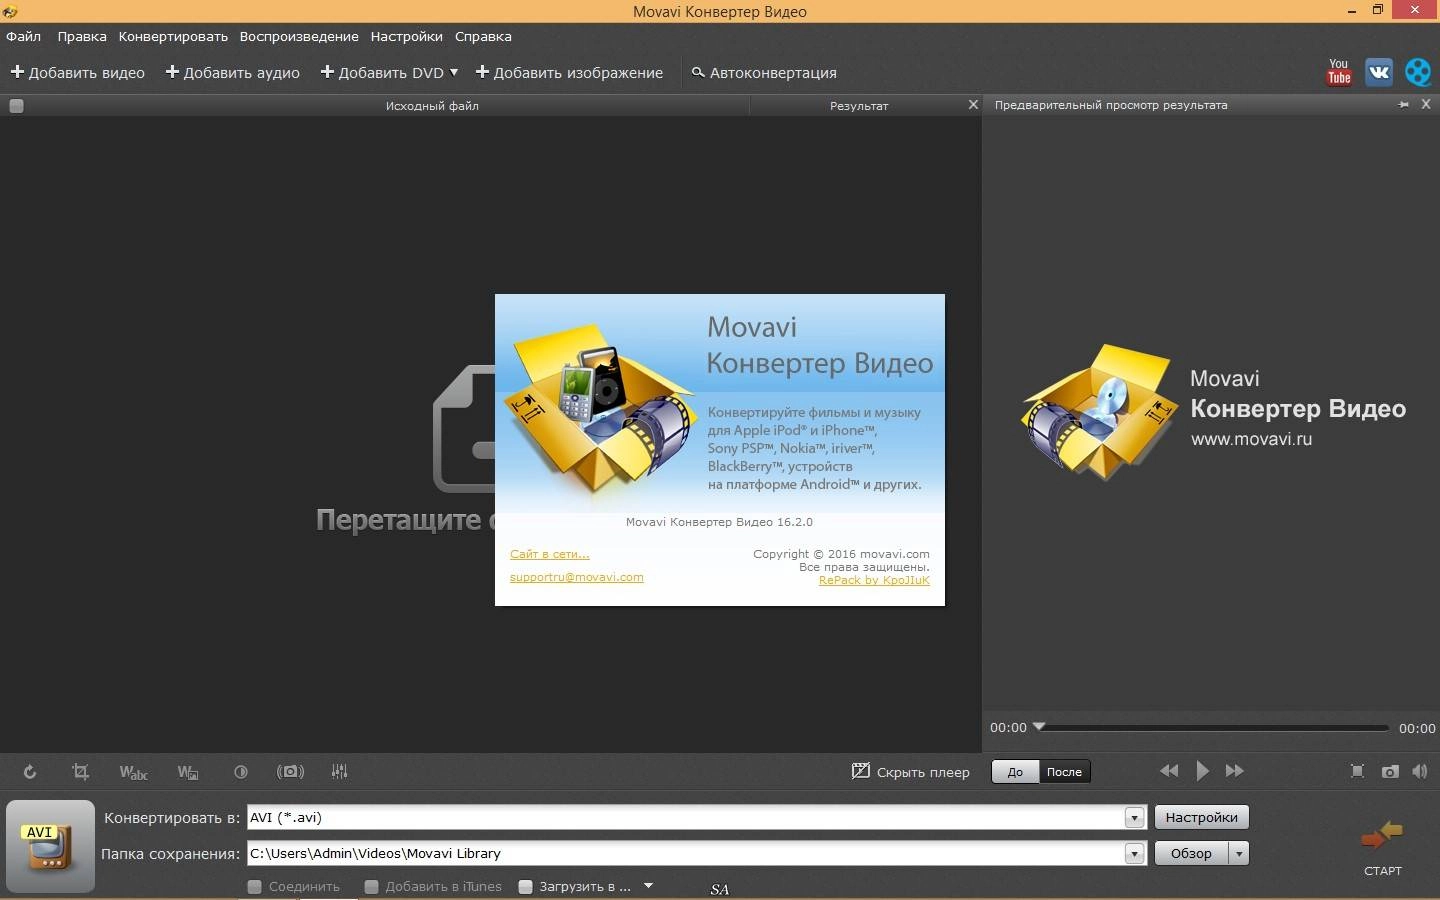
Task: Expand the output format dropdown
Action: pos(1134,818)
